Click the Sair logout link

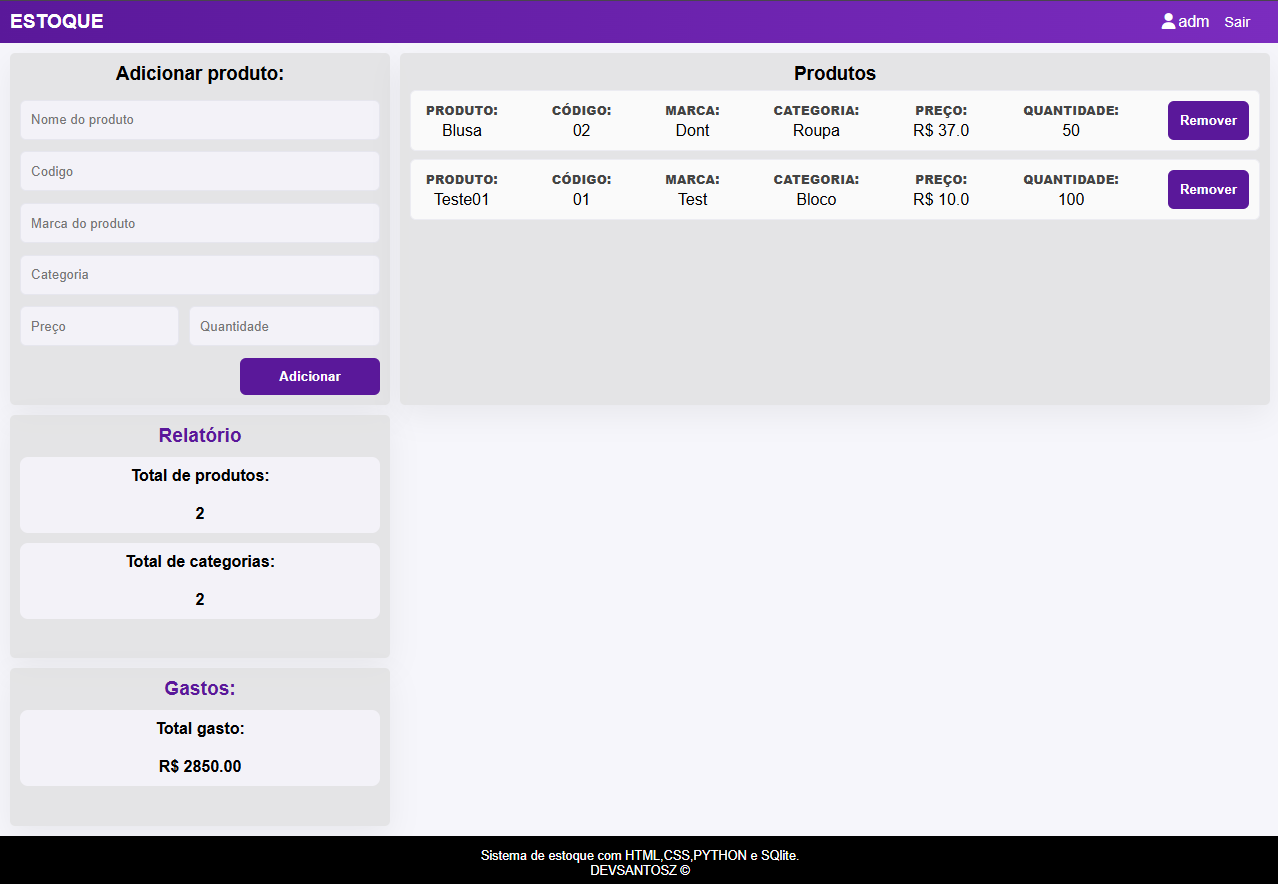[1237, 22]
